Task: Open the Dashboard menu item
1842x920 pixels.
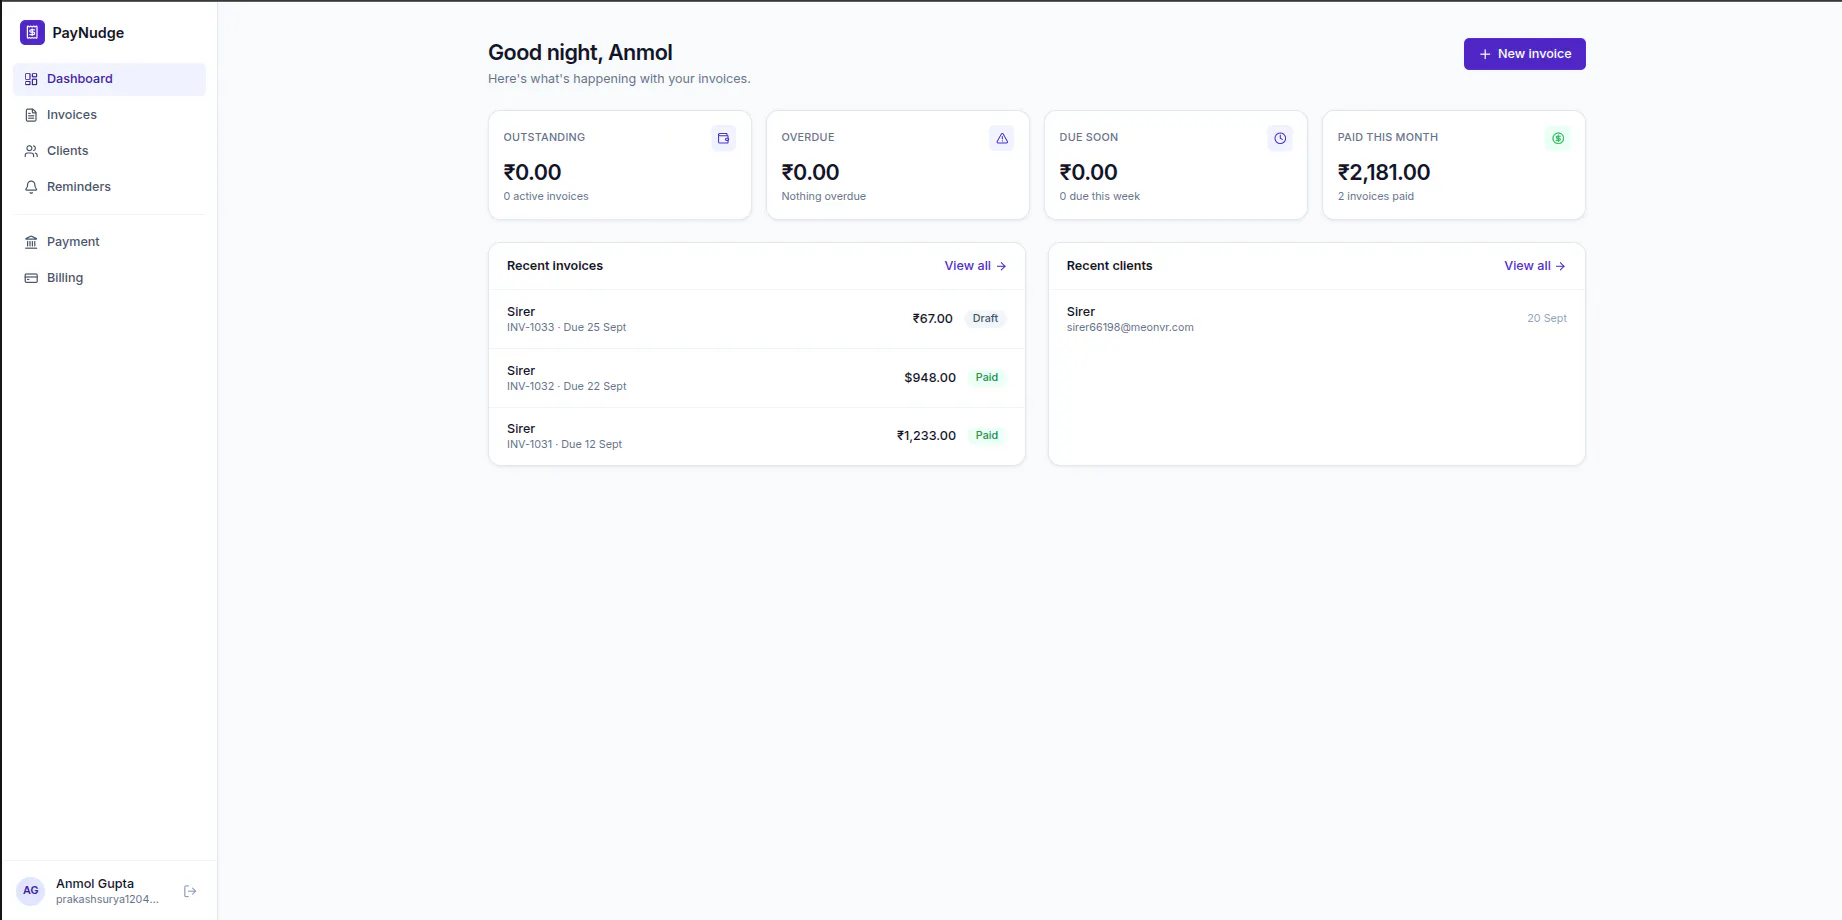Action: tap(109, 79)
